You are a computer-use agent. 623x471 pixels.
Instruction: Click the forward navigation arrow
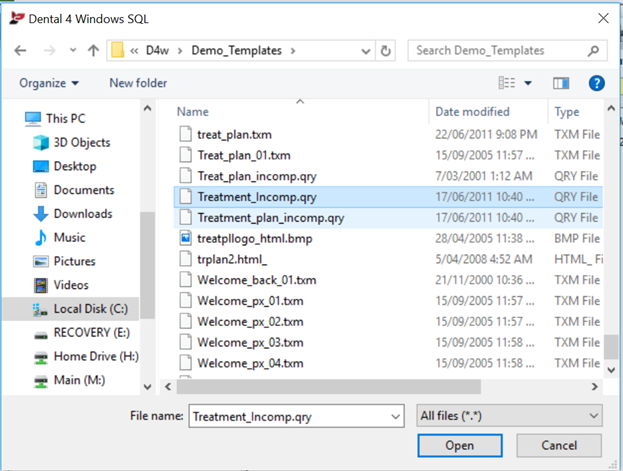(49, 50)
